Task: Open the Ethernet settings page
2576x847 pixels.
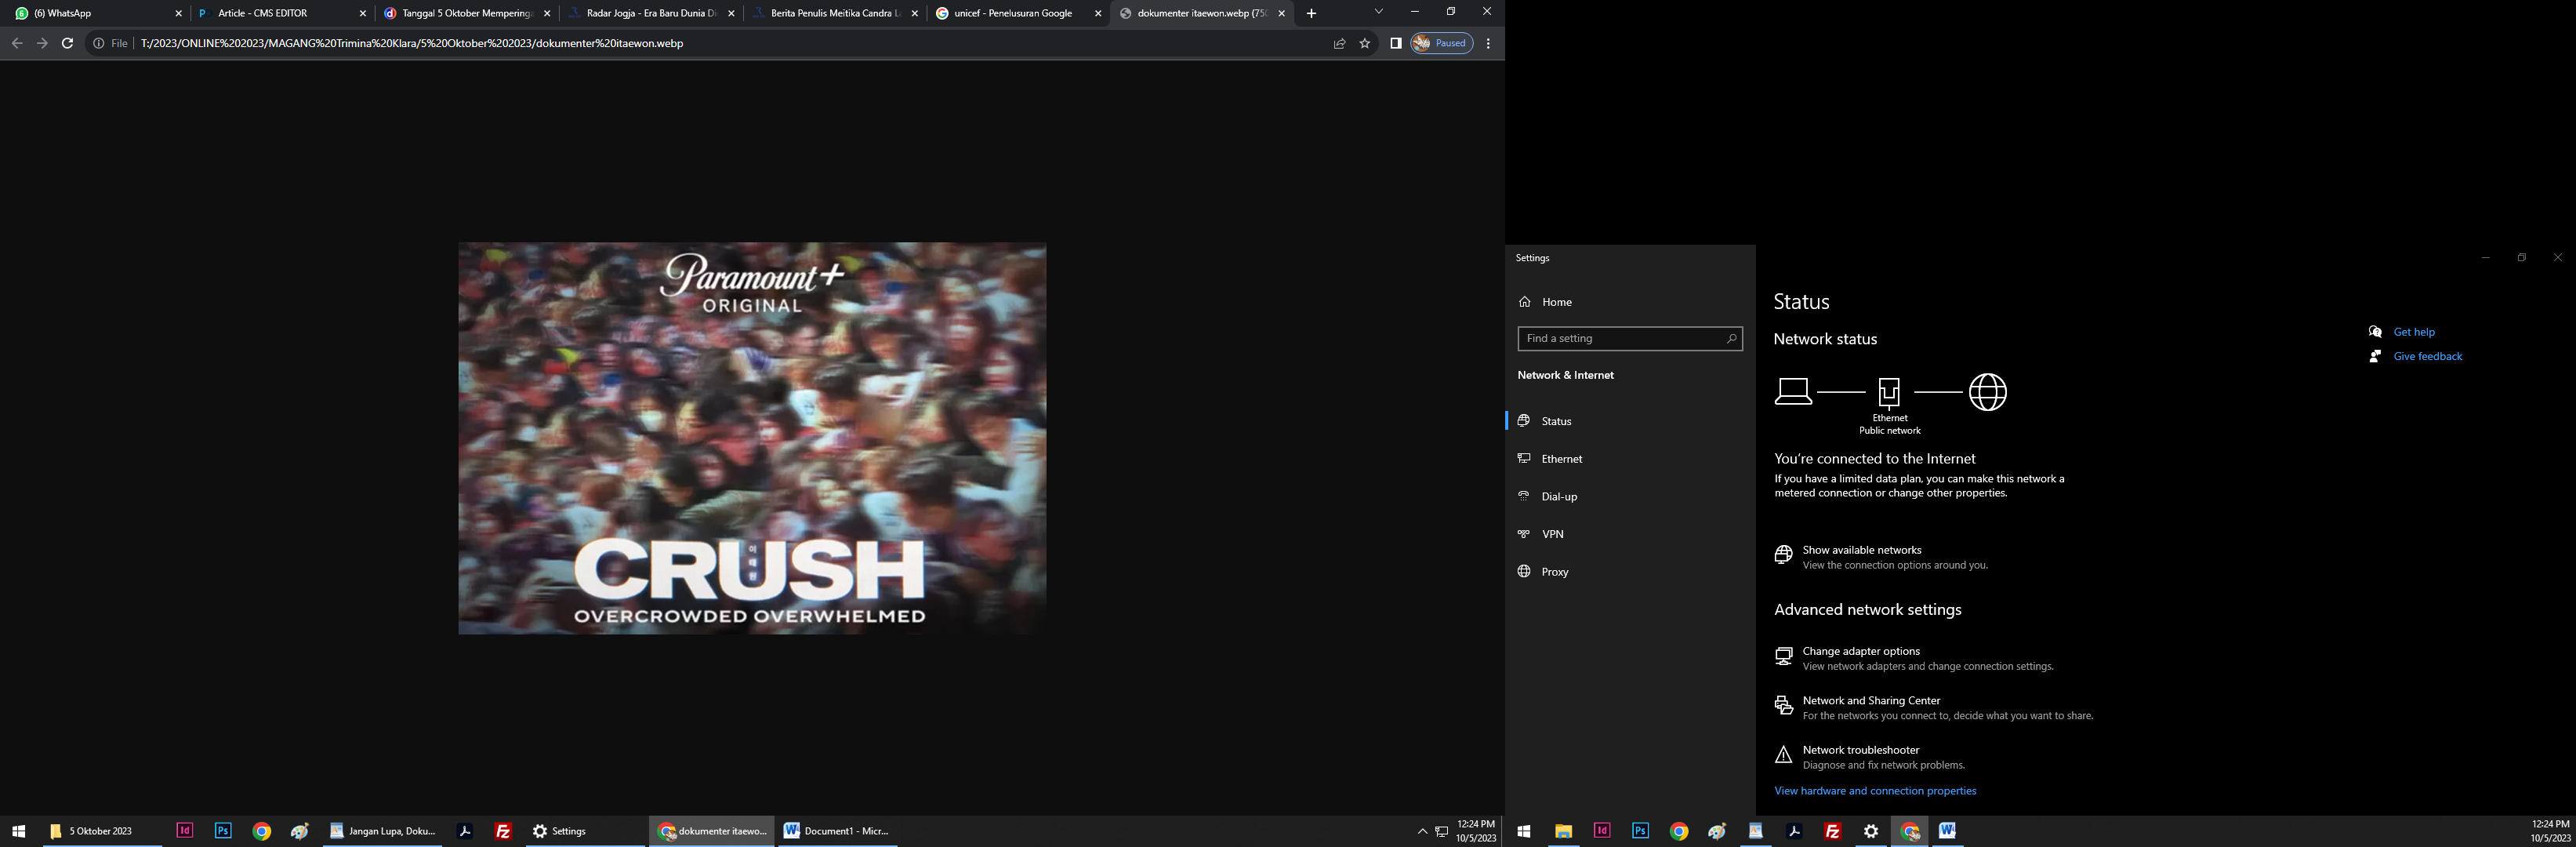Action: coord(1630,459)
